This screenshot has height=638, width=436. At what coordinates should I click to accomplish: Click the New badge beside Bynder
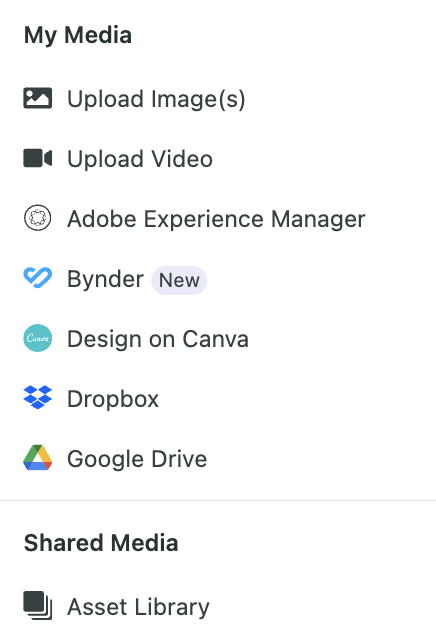(179, 280)
